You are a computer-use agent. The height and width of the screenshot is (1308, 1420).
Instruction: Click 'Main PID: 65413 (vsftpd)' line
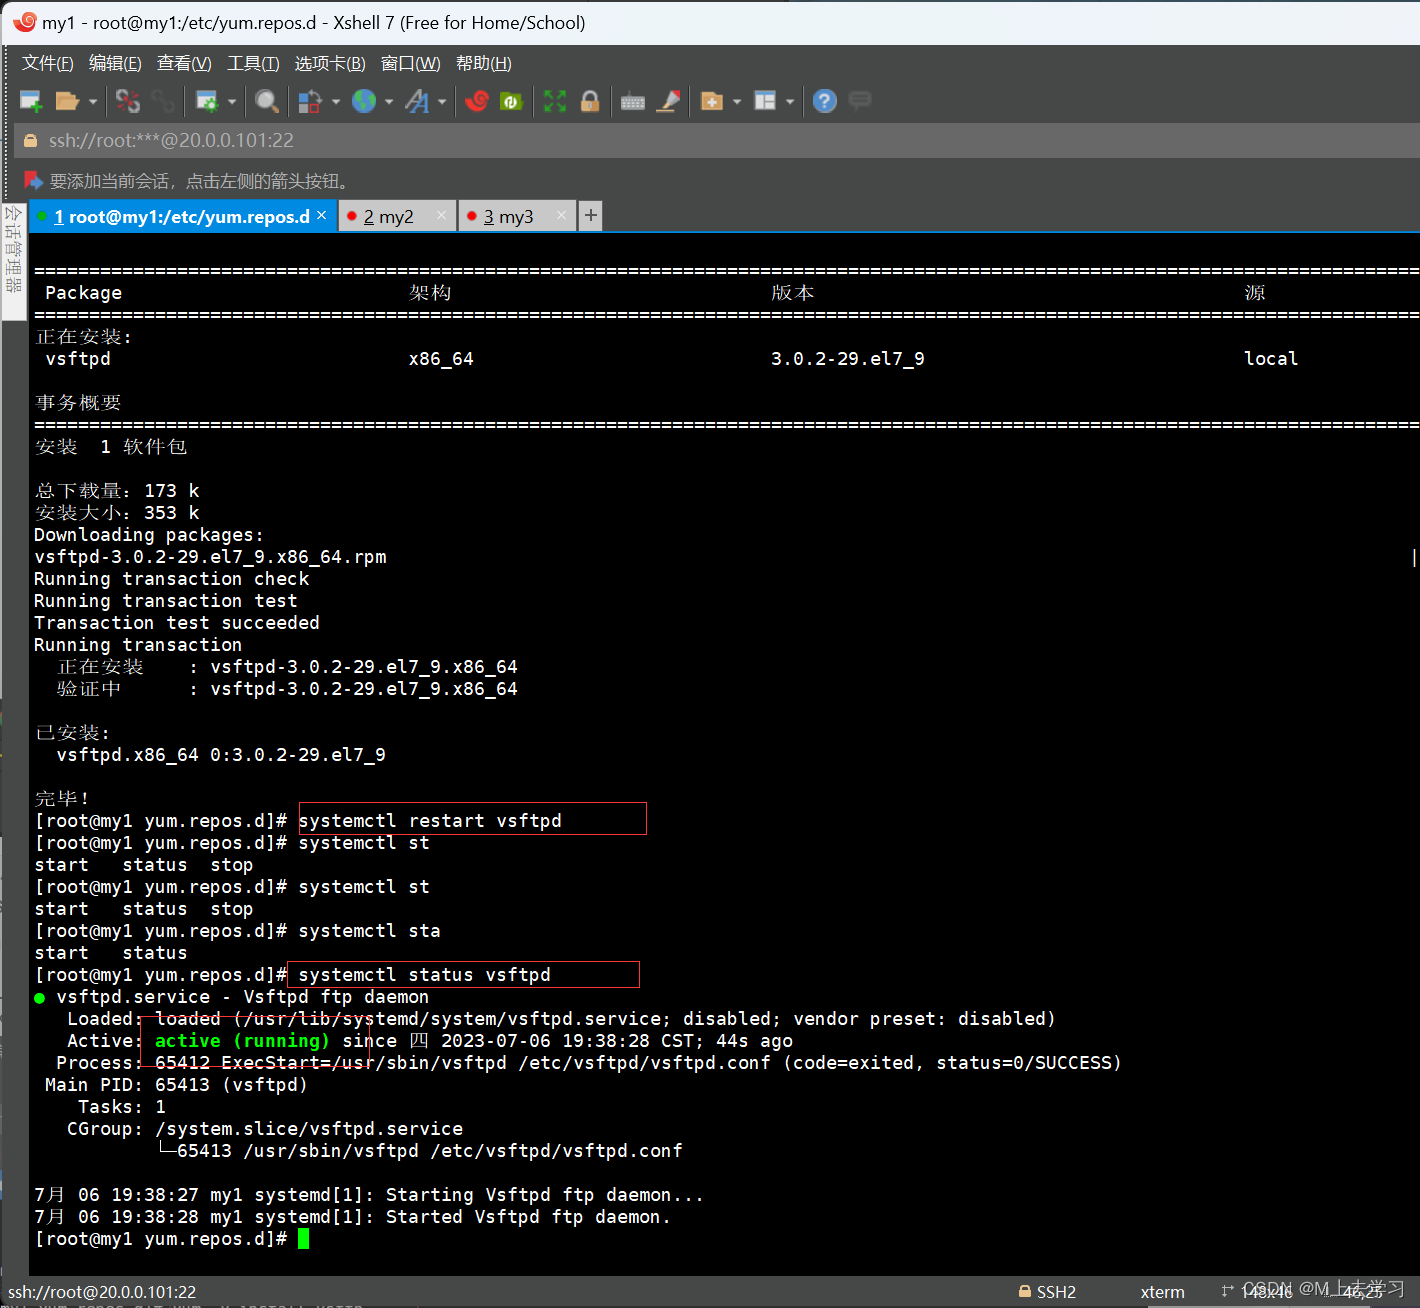pyautogui.click(x=176, y=1085)
